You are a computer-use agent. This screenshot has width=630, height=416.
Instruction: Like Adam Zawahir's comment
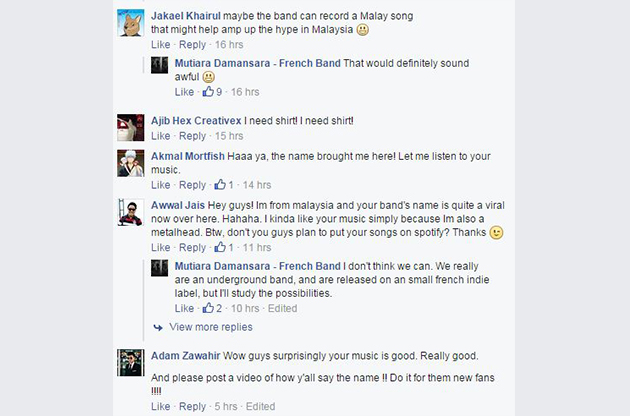point(160,407)
